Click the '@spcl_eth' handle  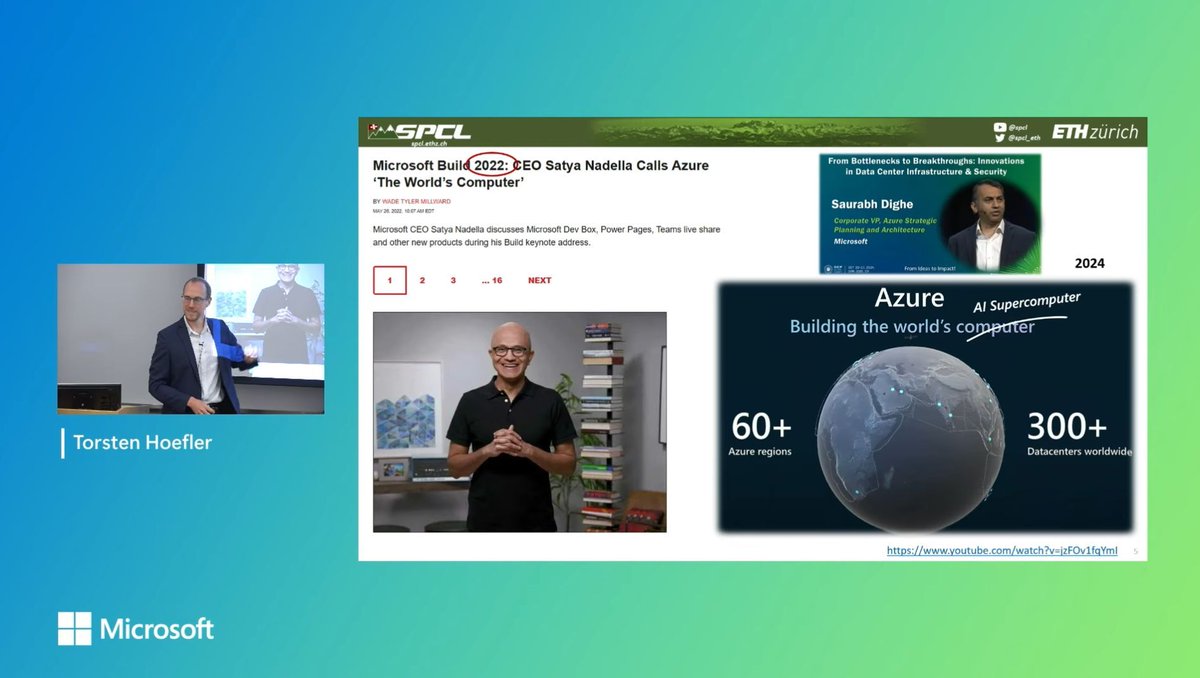pos(1024,138)
